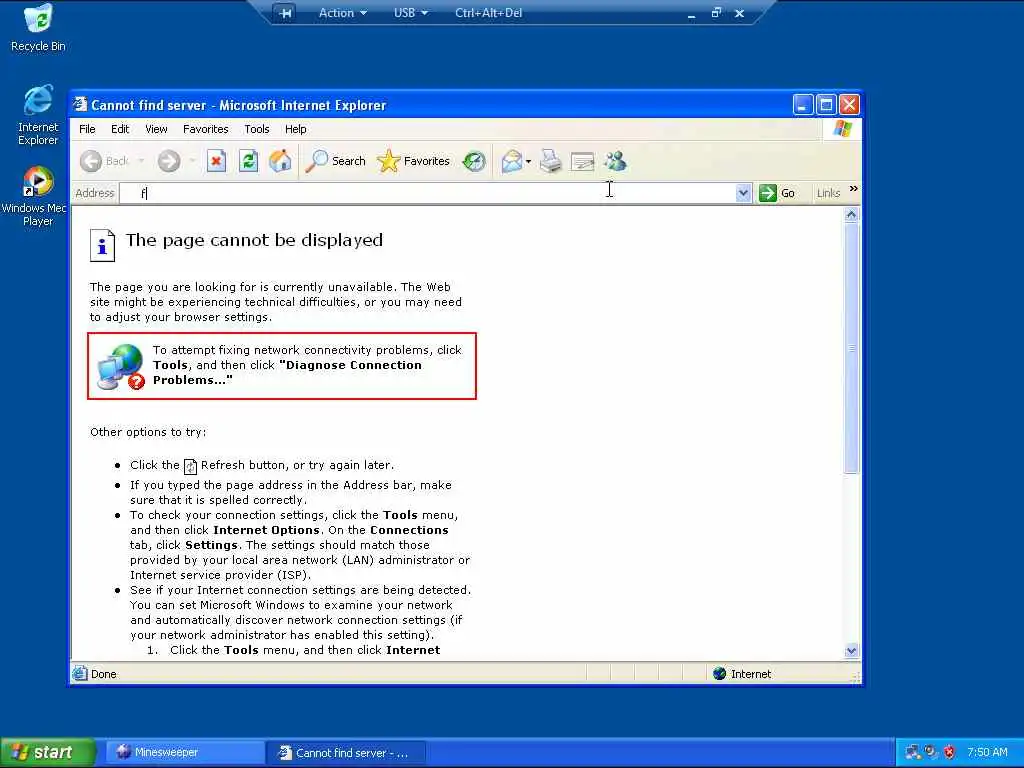Viewport: 1024px width, 768px height.
Task: Open the Messenger people icon
Action: click(x=615, y=161)
